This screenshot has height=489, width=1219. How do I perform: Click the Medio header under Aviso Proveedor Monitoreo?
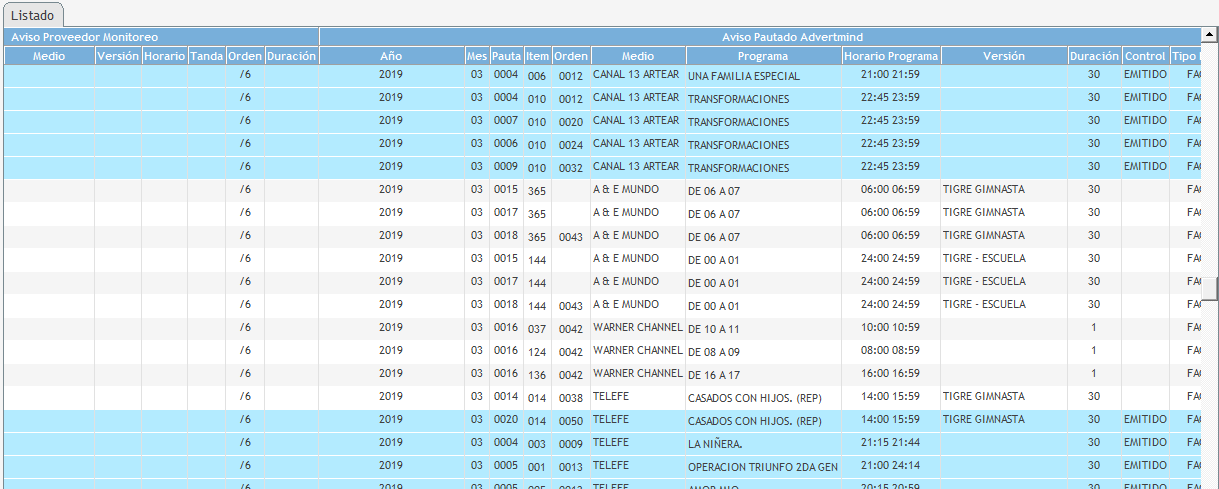(49, 56)
